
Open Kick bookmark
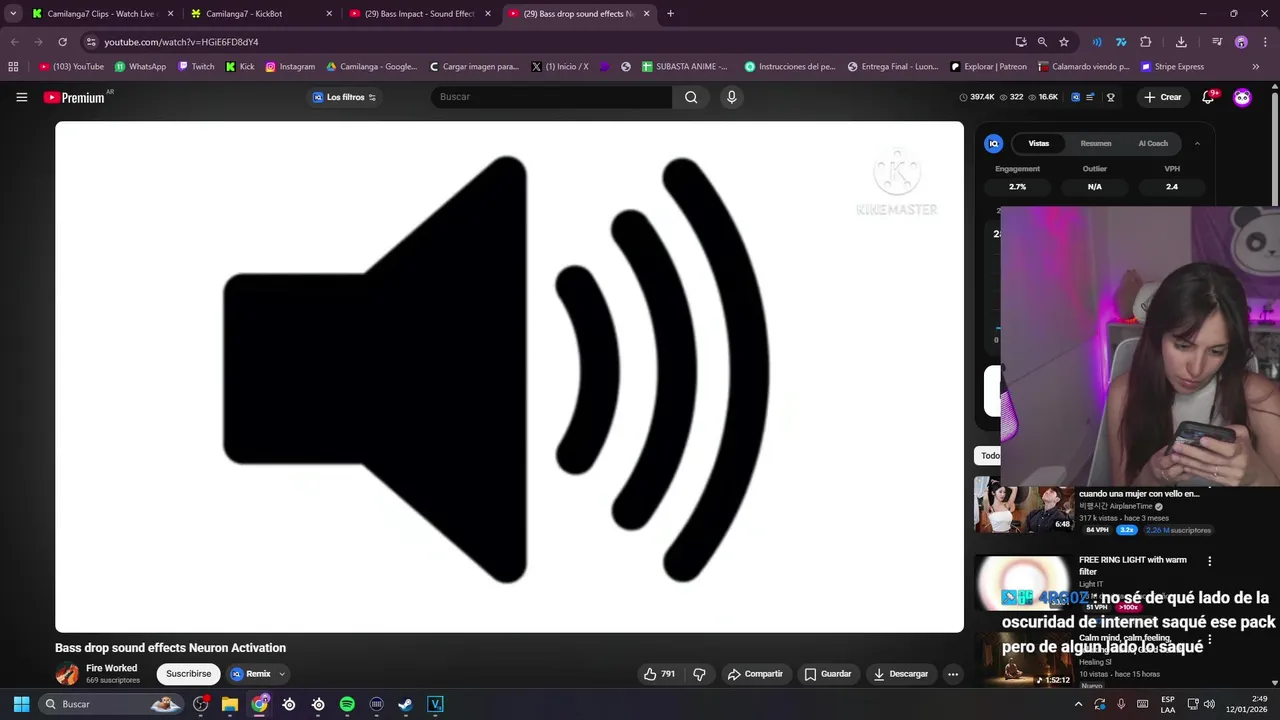[240, 67]
